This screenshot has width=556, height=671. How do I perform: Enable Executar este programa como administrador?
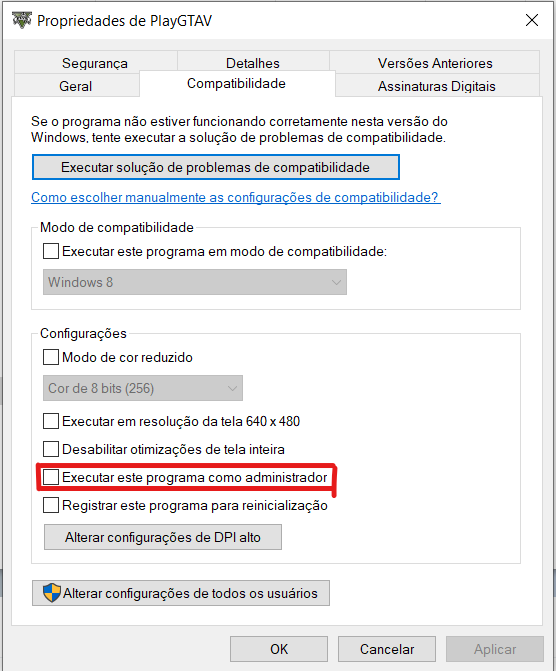(x=51, y=477)
